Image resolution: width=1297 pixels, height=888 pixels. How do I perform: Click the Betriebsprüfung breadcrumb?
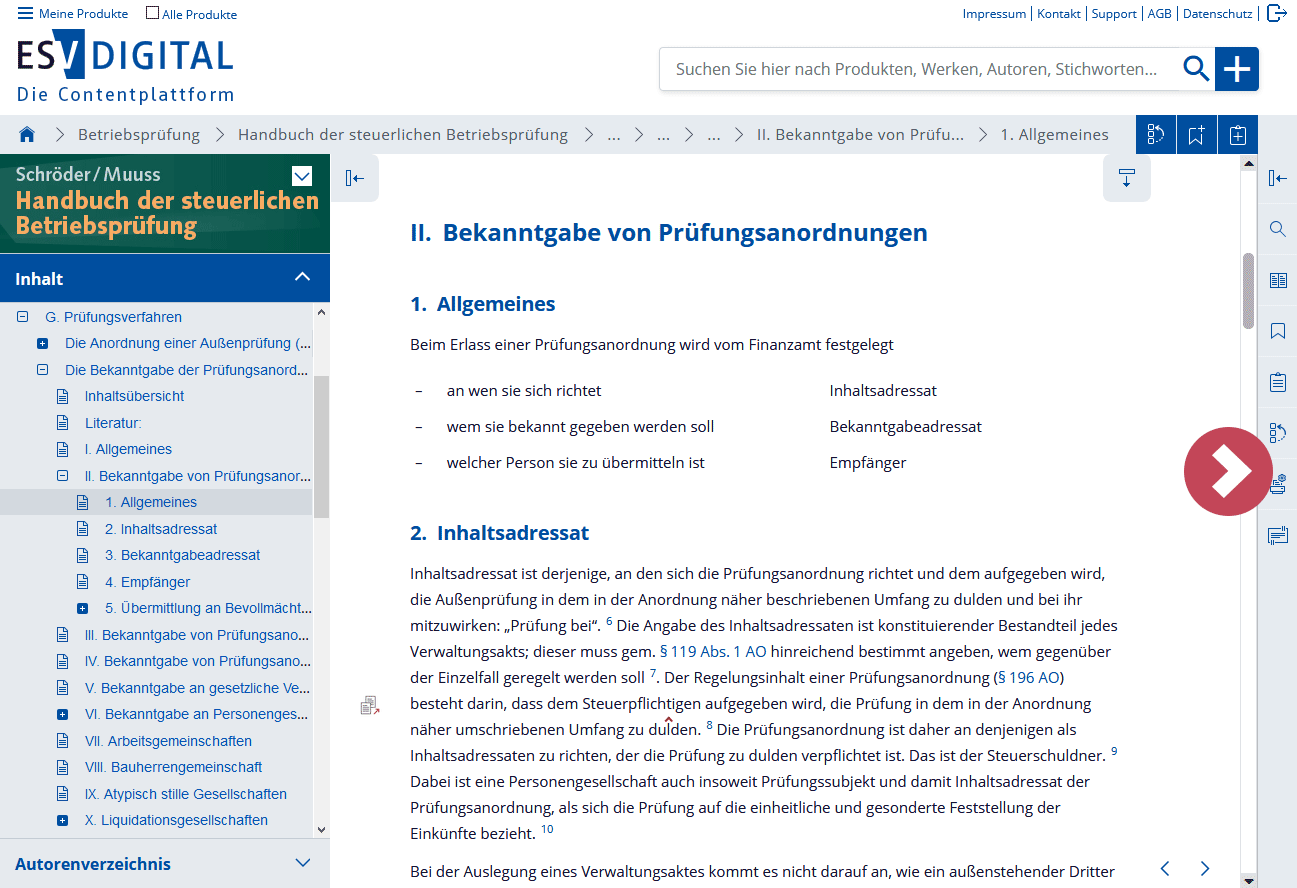pyautogui.click(x=139, y=134)
